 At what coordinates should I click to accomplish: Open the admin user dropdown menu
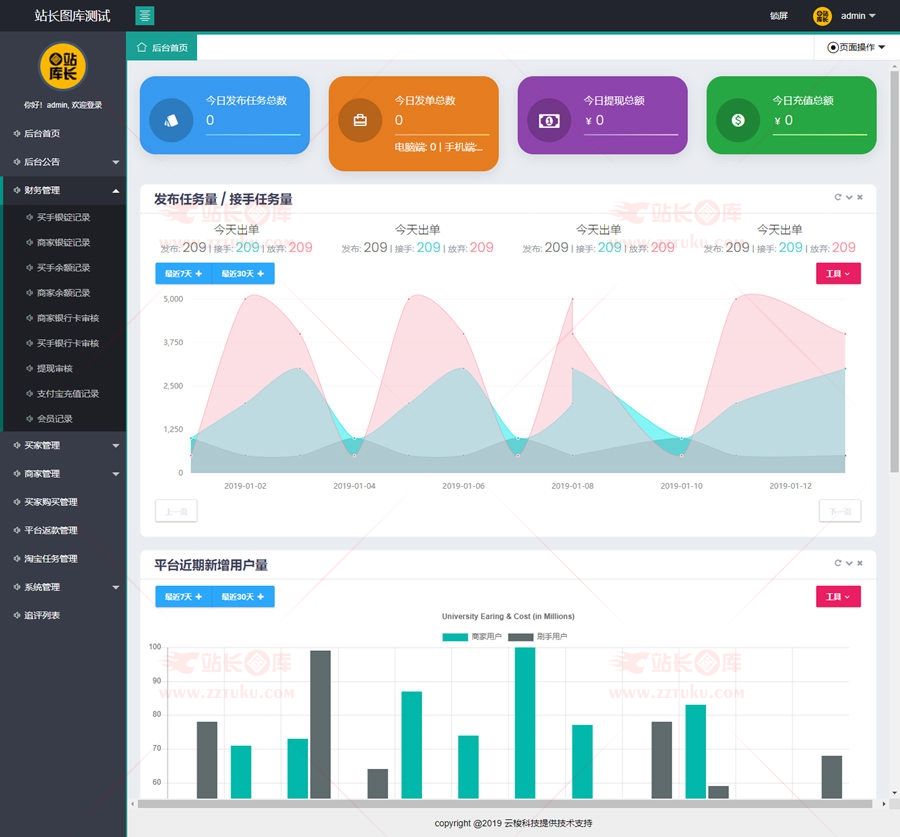pos(858,16)
